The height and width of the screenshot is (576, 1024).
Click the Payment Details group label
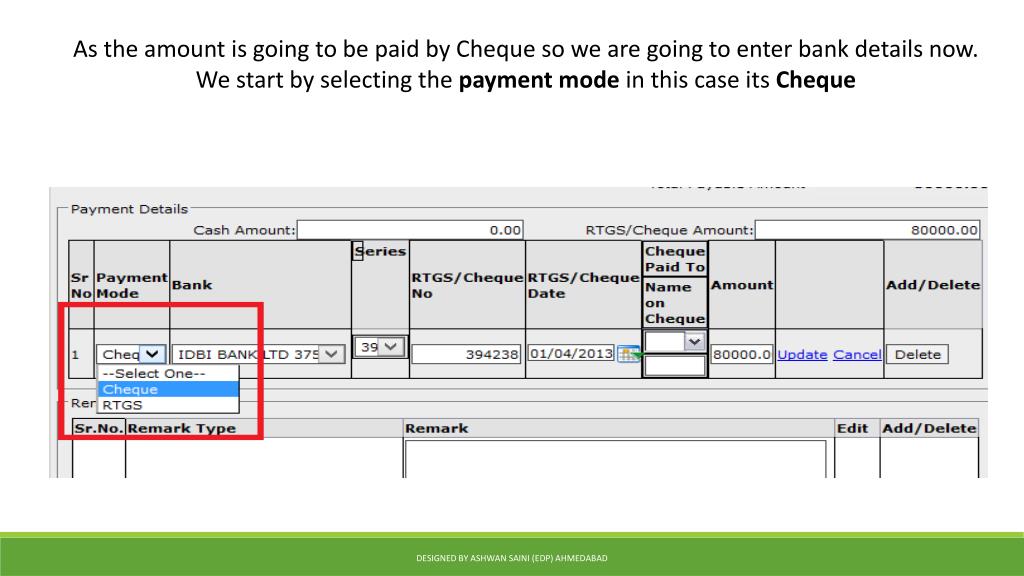[129, 209]
